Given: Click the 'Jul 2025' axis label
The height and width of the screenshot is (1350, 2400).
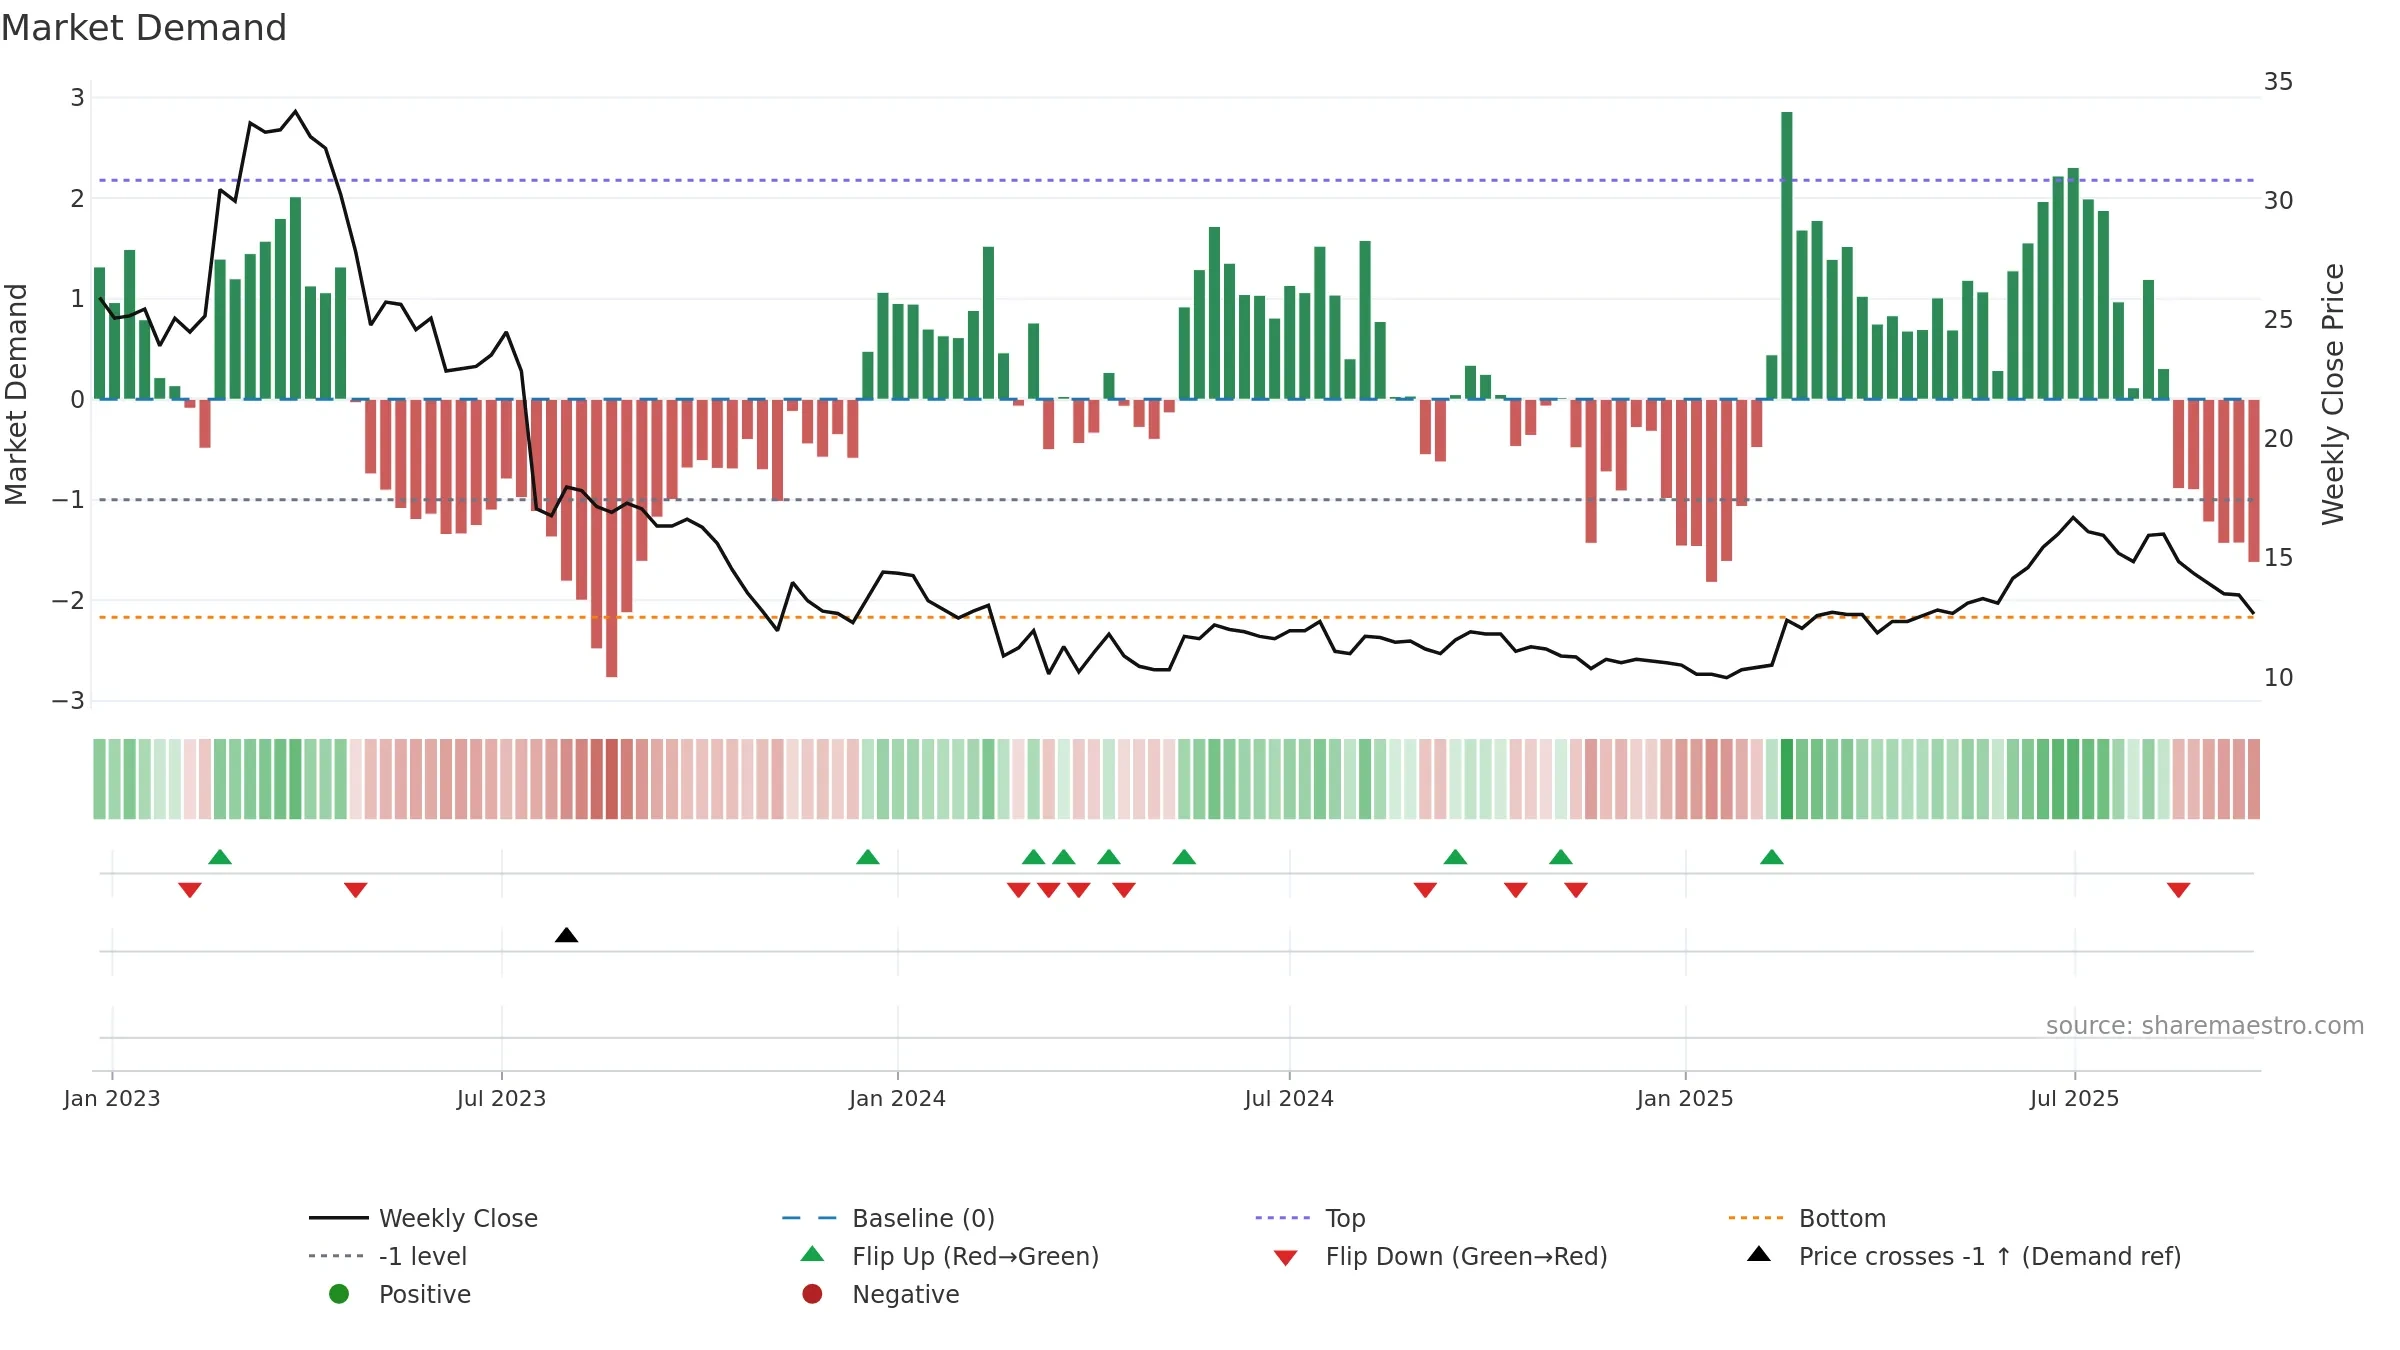Looking at the screenshot, I should click(x=2074, y=1098).
